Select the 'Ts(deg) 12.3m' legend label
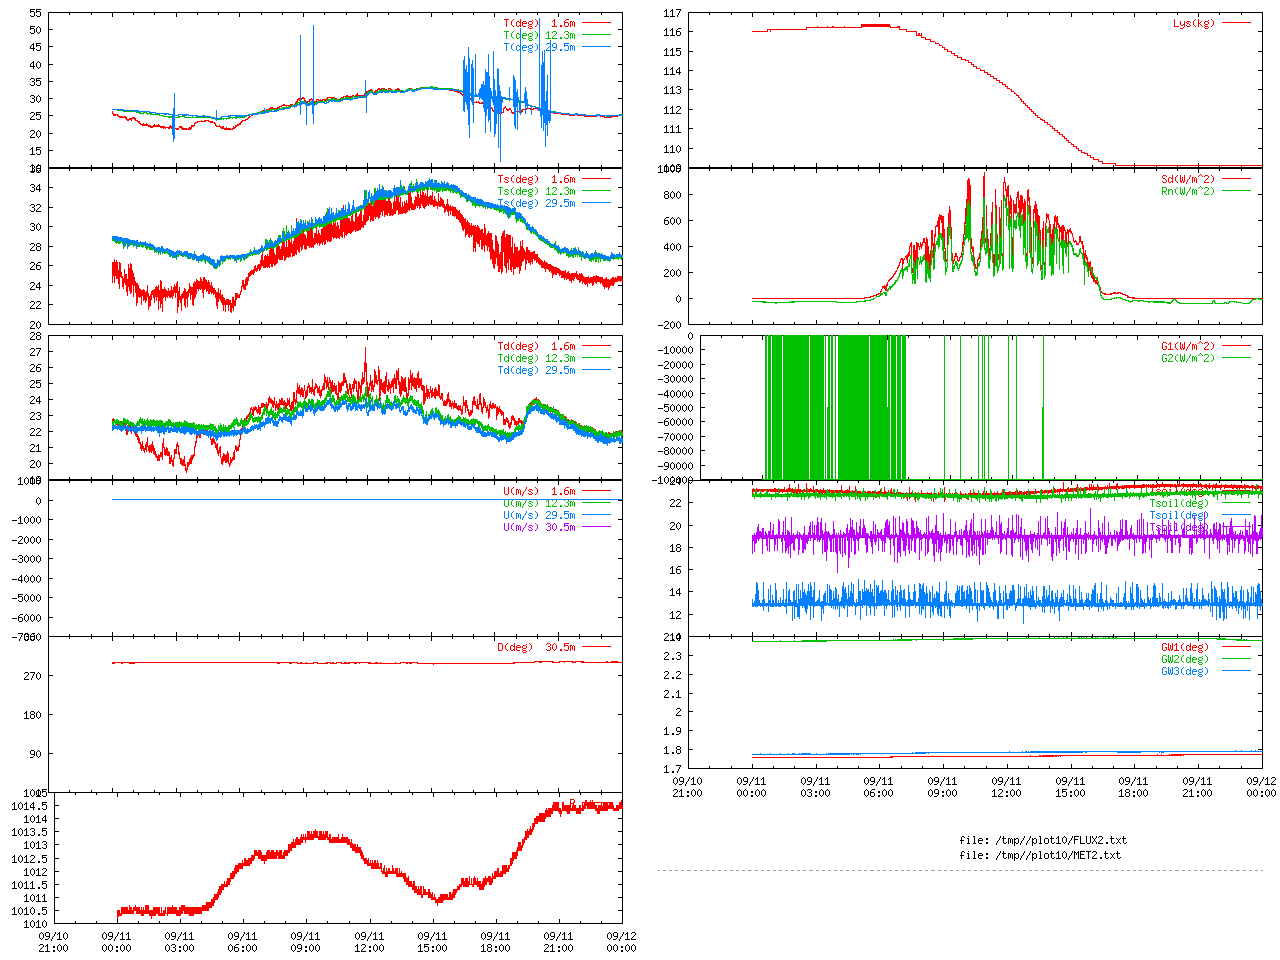 pyautogui.click(x=537, y=192)
